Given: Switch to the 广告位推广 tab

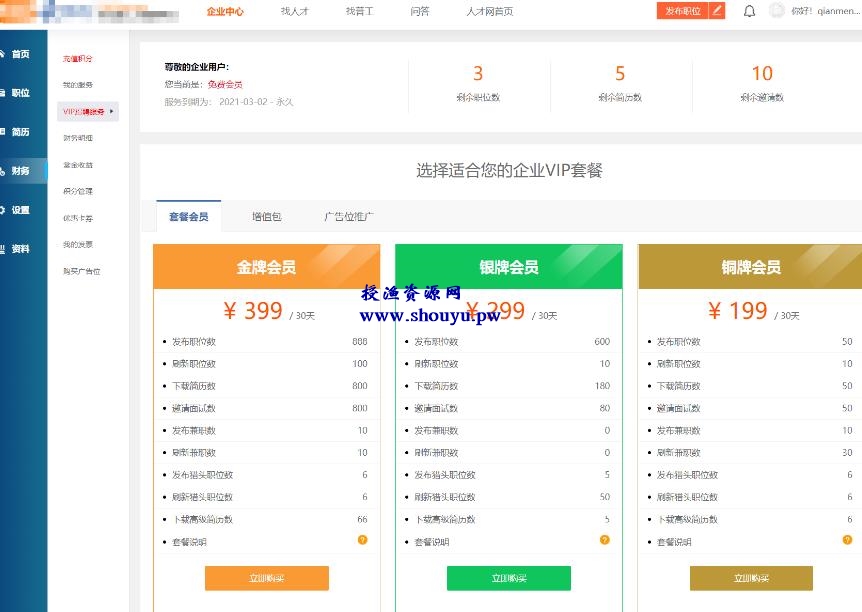Looking at the screenshot, I should point(349,217).
